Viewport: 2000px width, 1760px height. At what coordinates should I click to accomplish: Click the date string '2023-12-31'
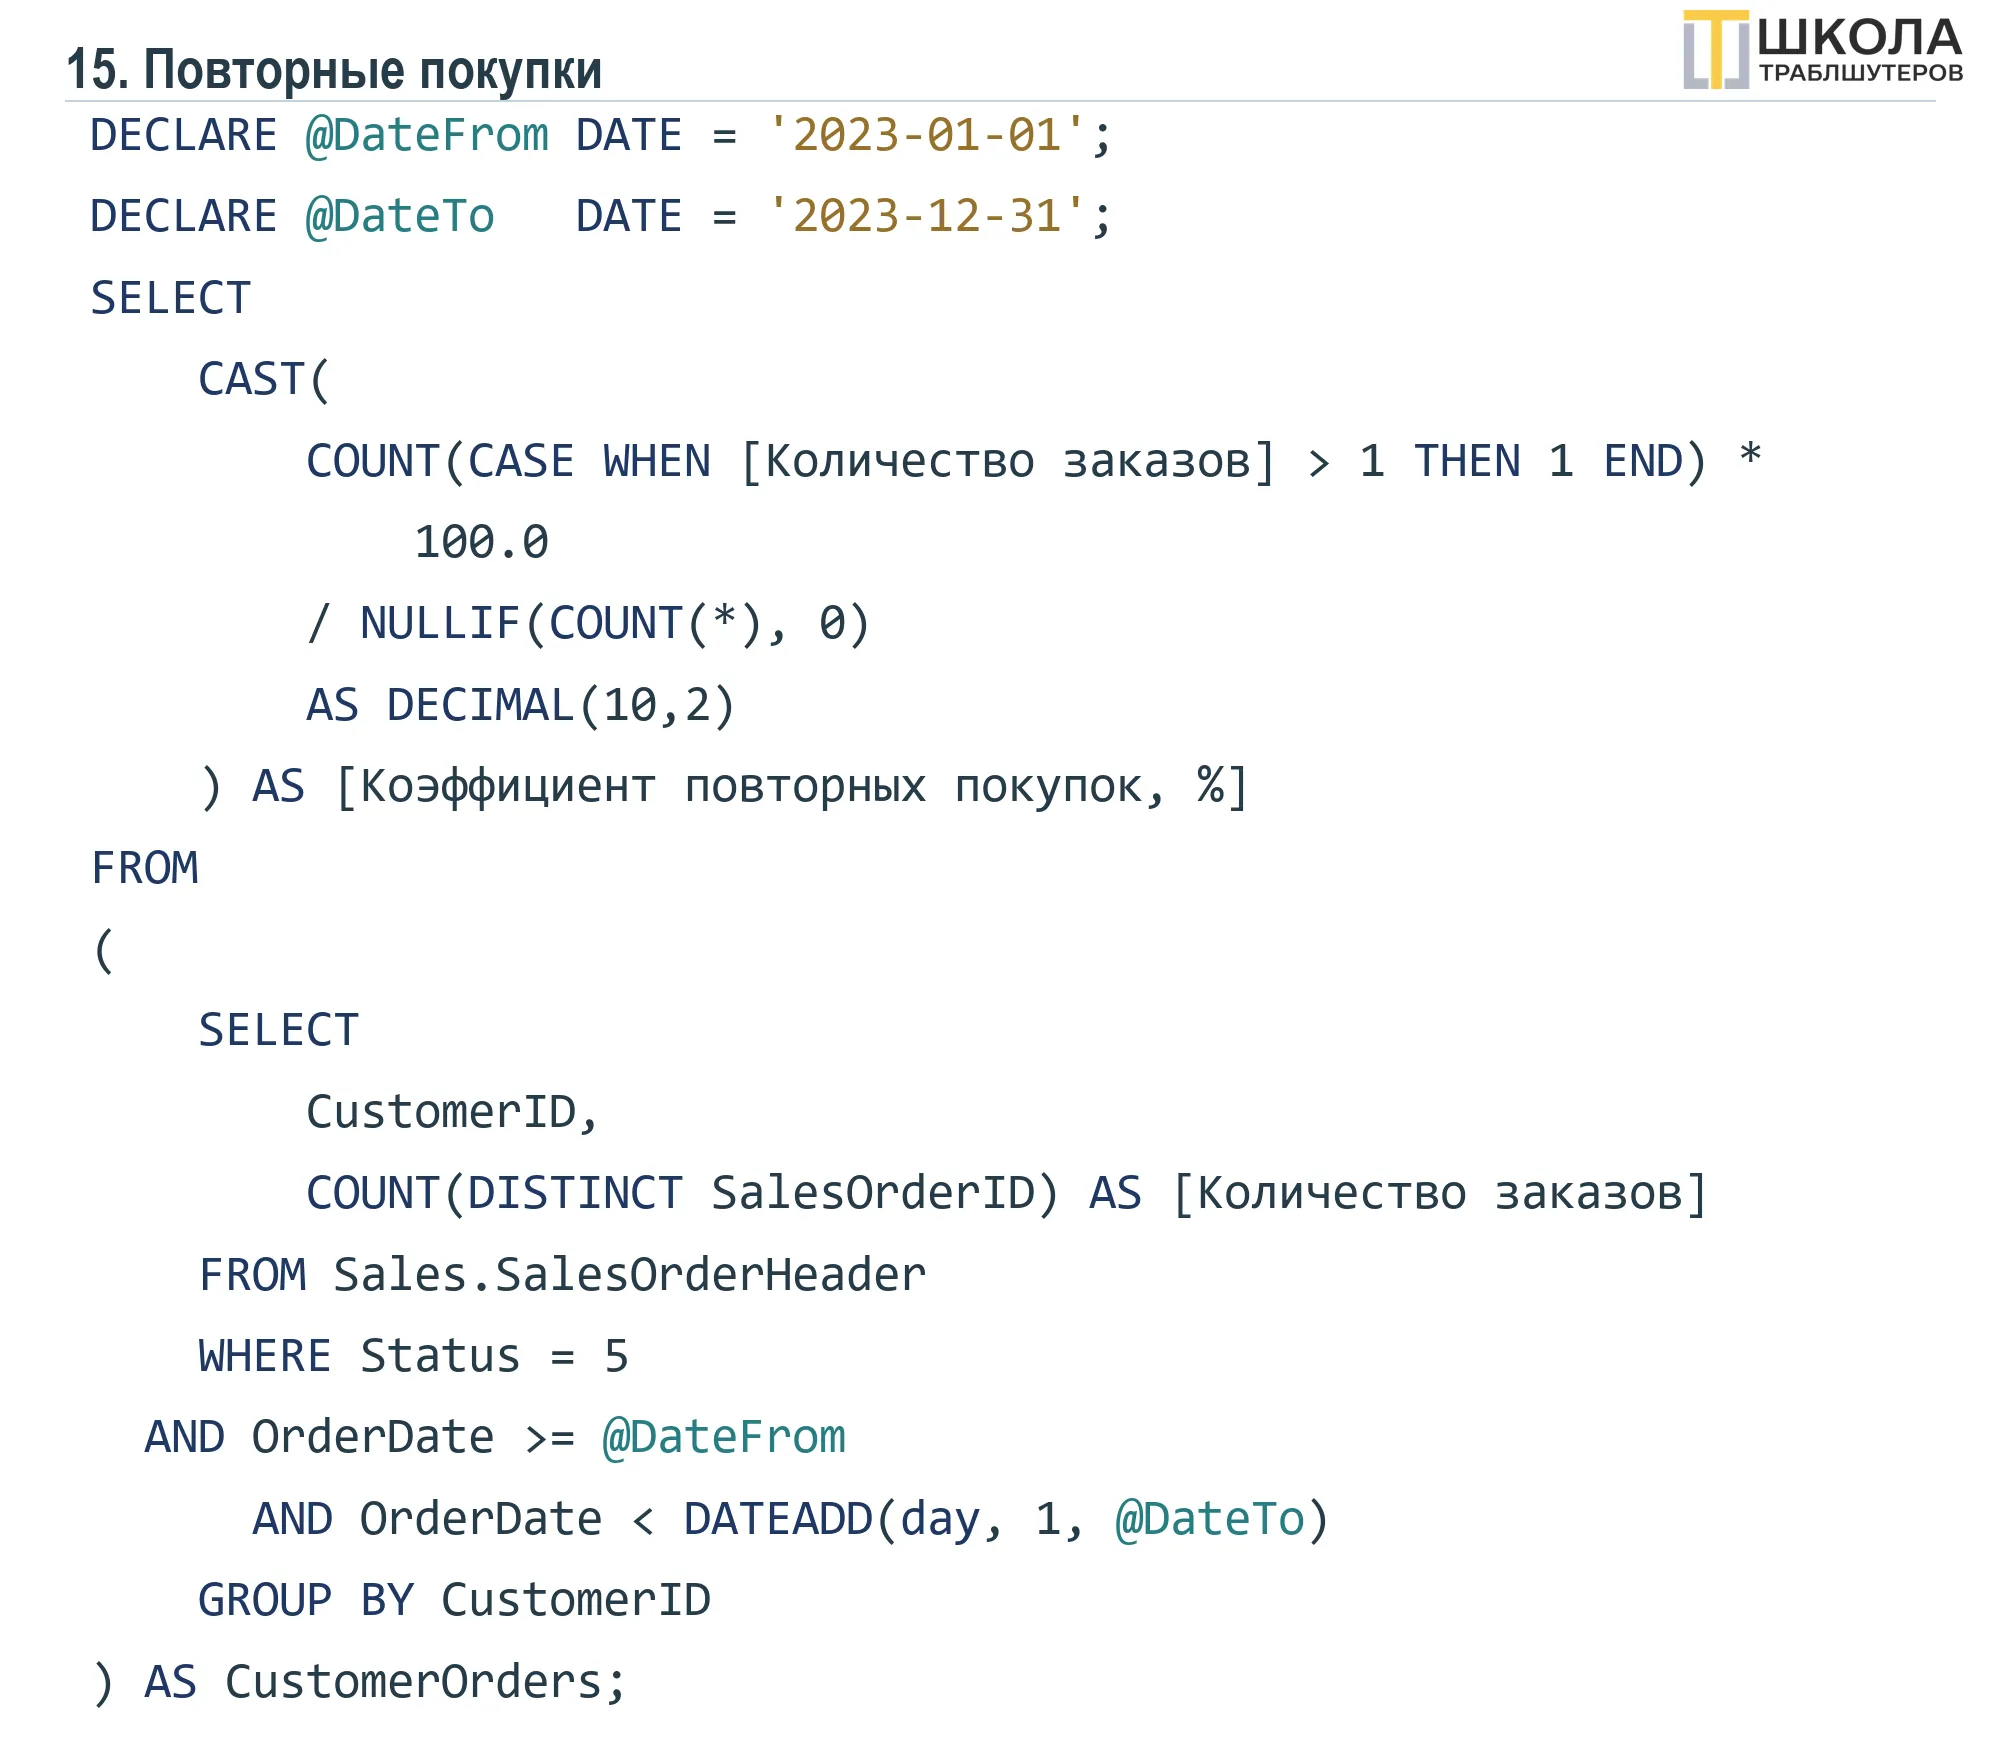(926, 216)
